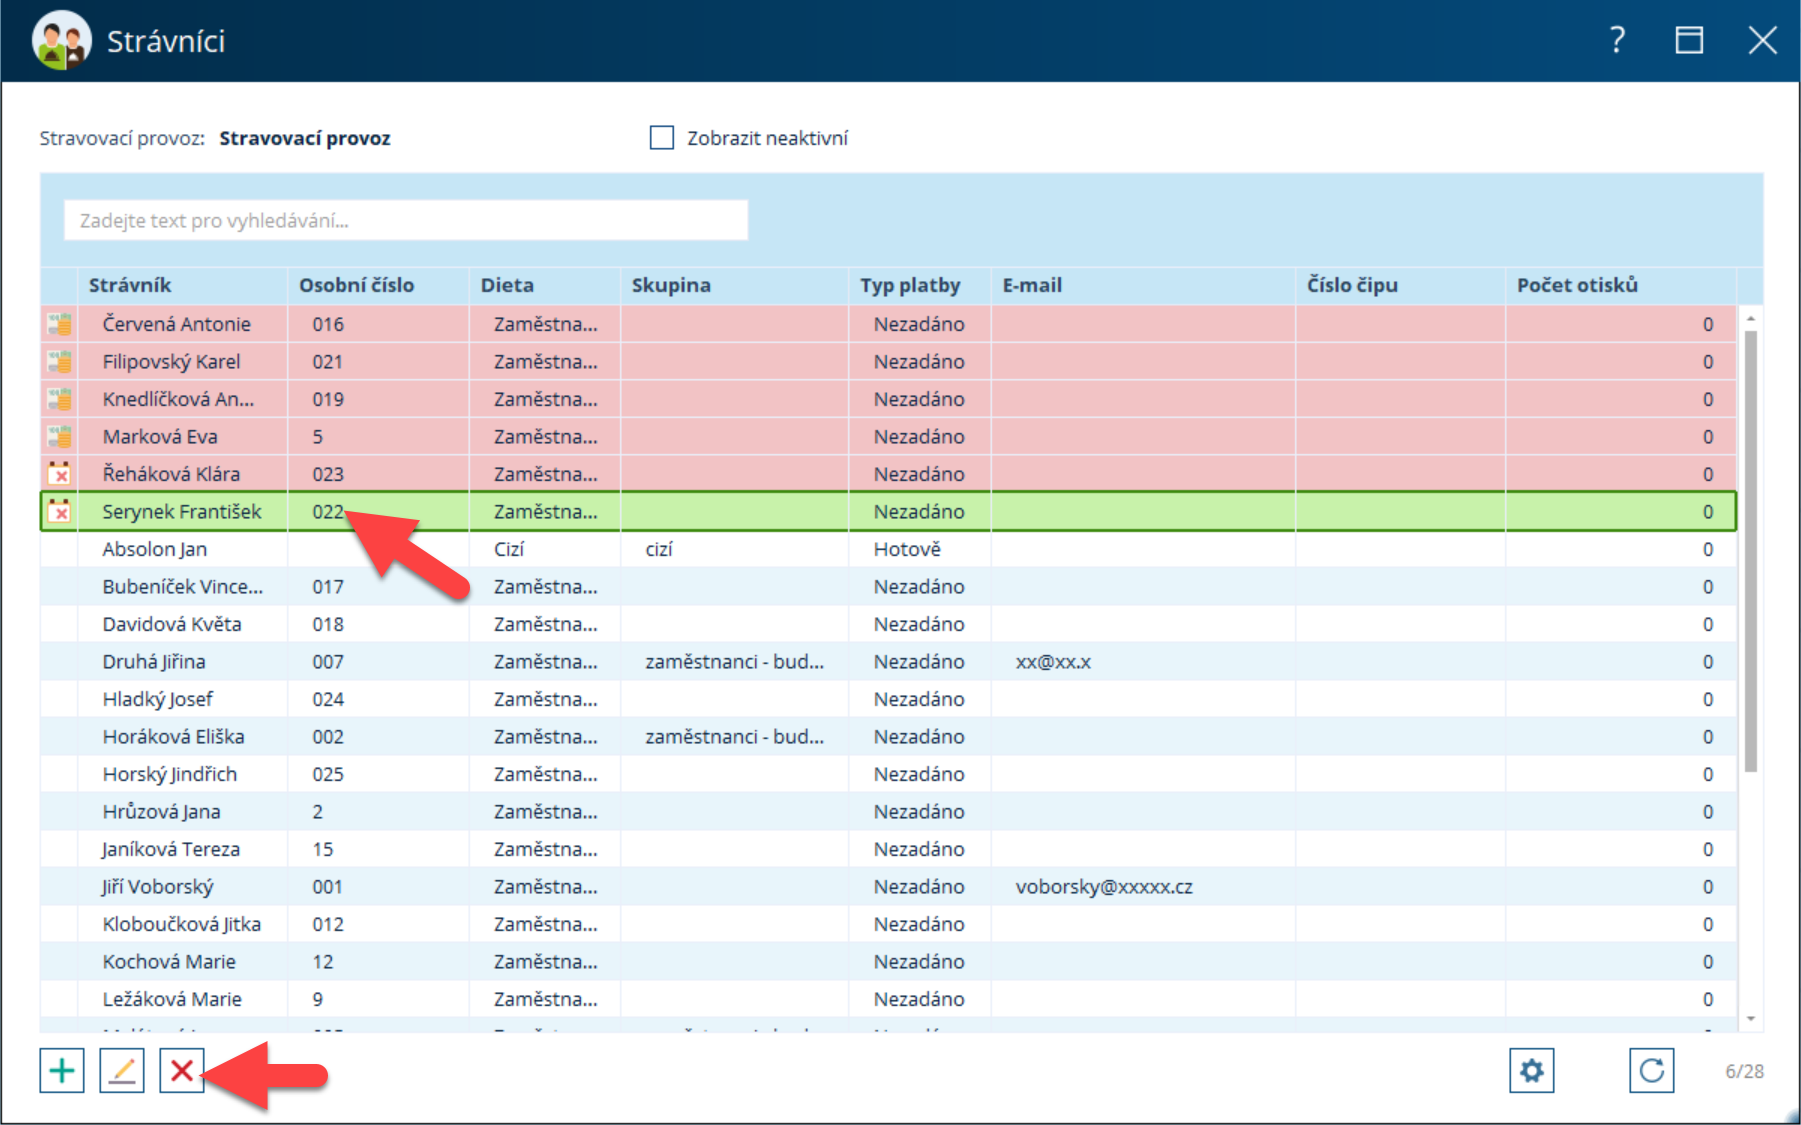
Task: Close the Strávníci window
Action: tap(1762, 40)
